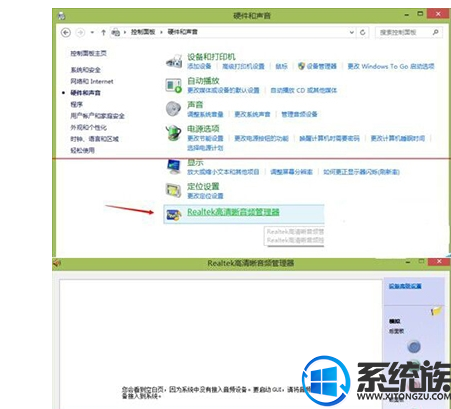The image size is (451, 409).
Task: Click the yellow folder icon in Realtek window
Action: pyautogui.click(x=436, y=311)
